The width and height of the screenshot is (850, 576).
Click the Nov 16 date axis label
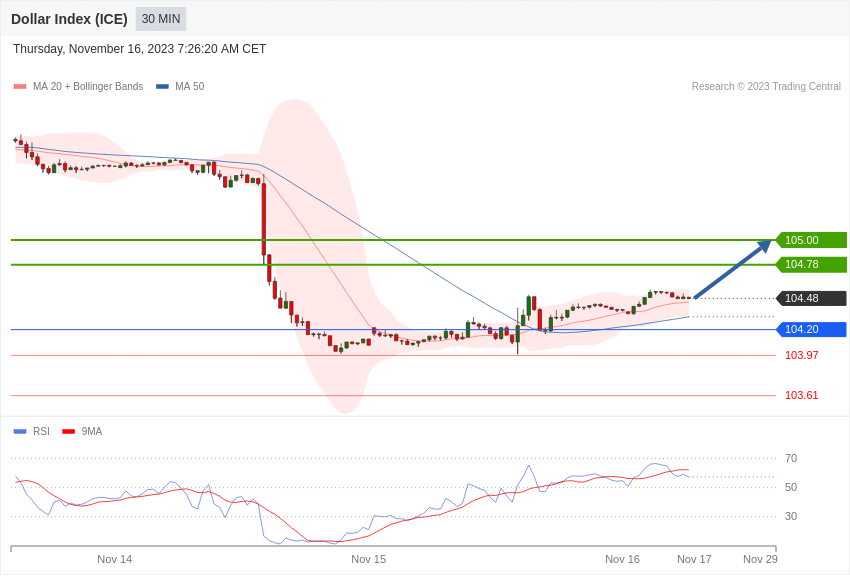(622, 559)
